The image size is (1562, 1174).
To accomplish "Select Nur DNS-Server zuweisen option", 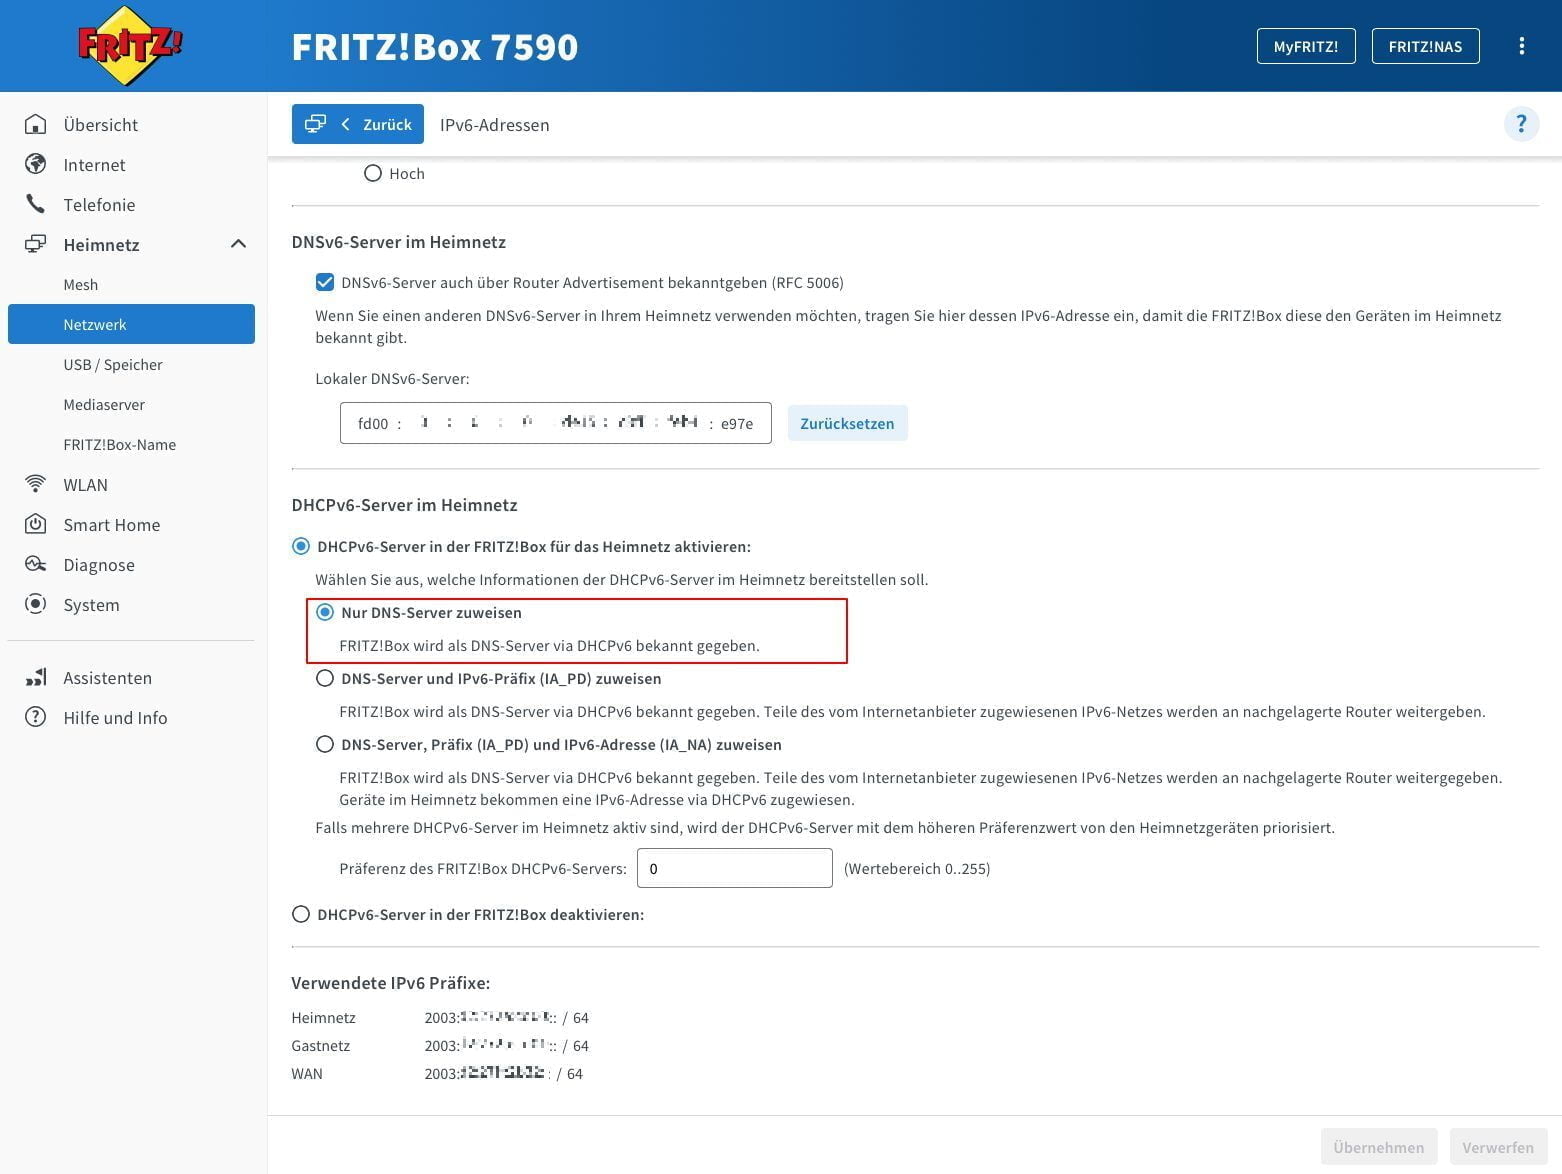I will pyautogui.click(x=324, y=612).
